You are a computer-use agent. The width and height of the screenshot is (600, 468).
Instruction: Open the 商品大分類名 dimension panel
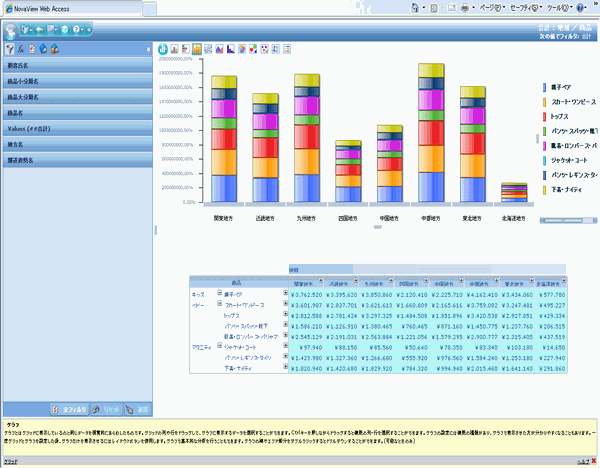point(78,97)
